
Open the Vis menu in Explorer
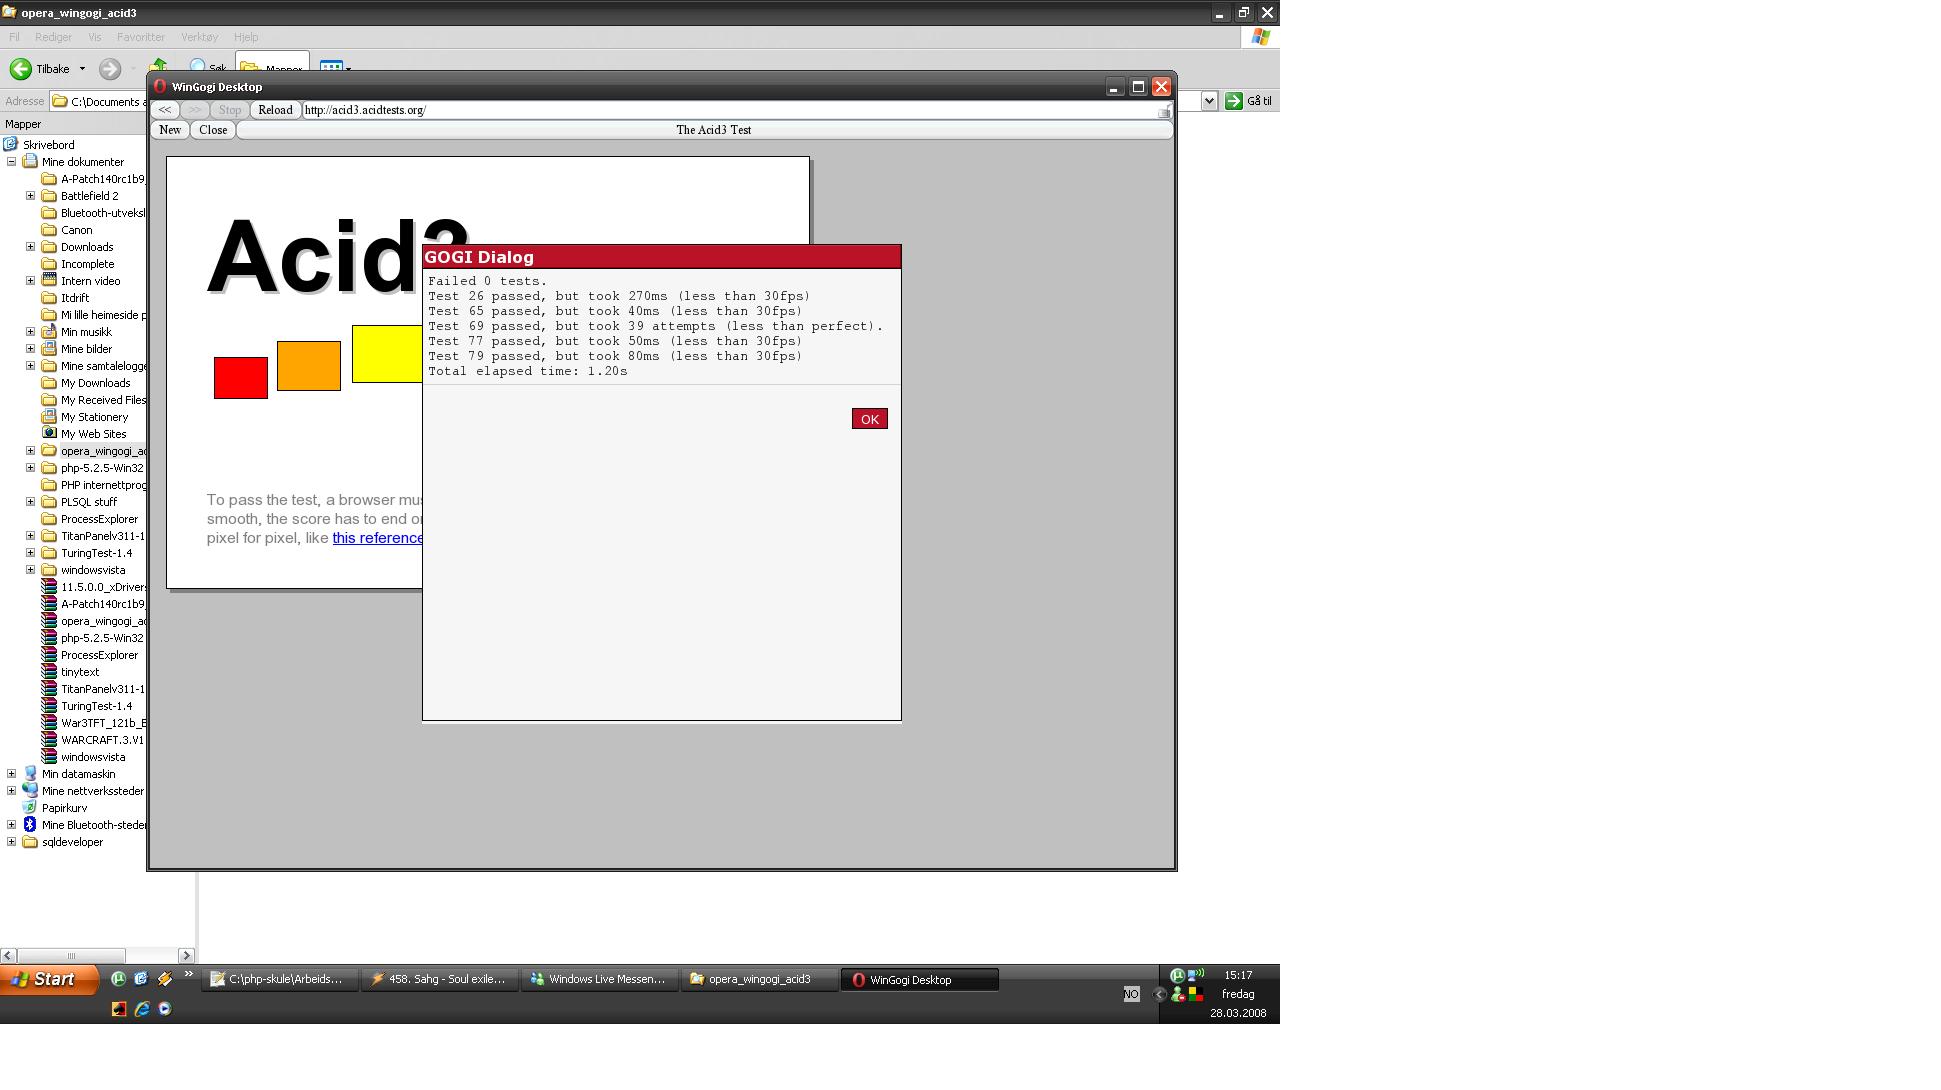point(94,37)
